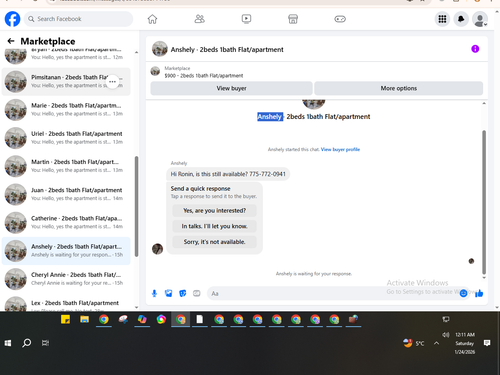Show hidden tray icons chevron
Viewport: 500px width, 375px height.
tap(436, 343)
